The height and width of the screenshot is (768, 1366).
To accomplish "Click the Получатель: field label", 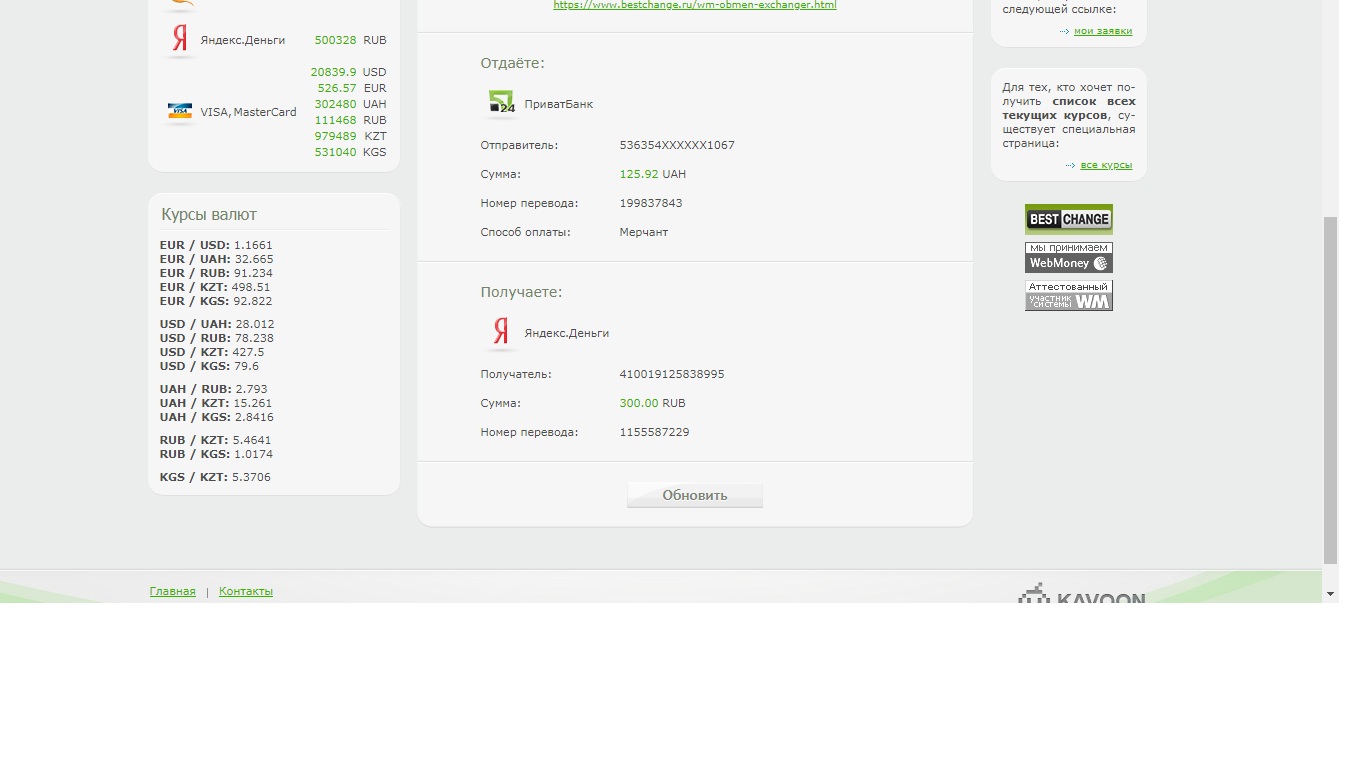I will (x=516, y=374).
